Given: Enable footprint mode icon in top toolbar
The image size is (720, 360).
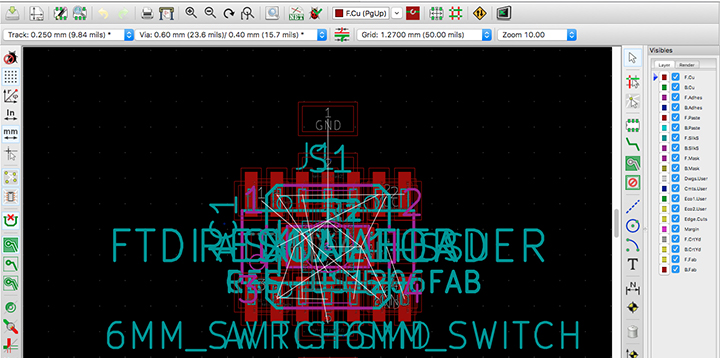Looking at the screenshot, I should coord(436,13).
